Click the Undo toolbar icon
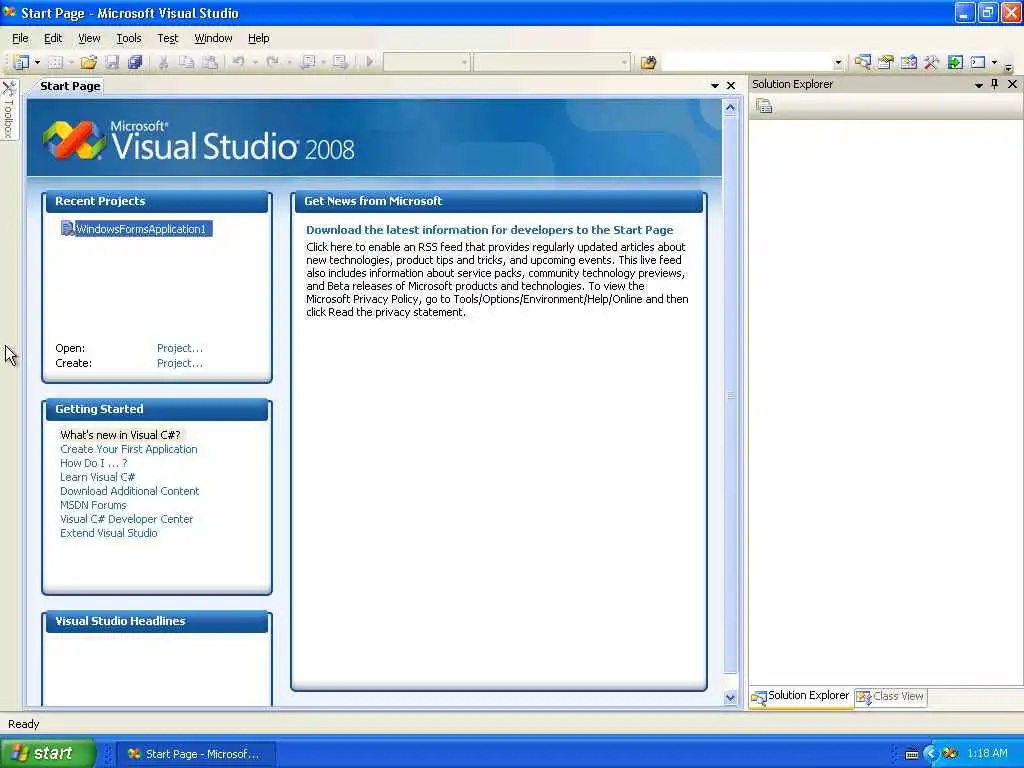Viewport: 1024px width, 768px height. tap(239, 62)
